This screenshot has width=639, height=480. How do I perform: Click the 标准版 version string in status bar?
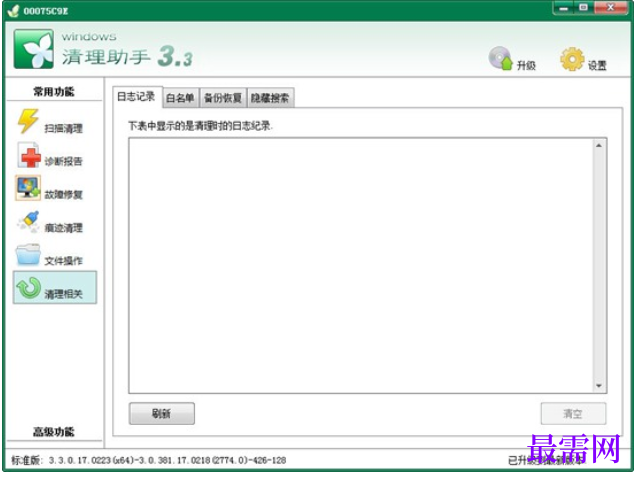pyautogui.click(x=149, y=460)
